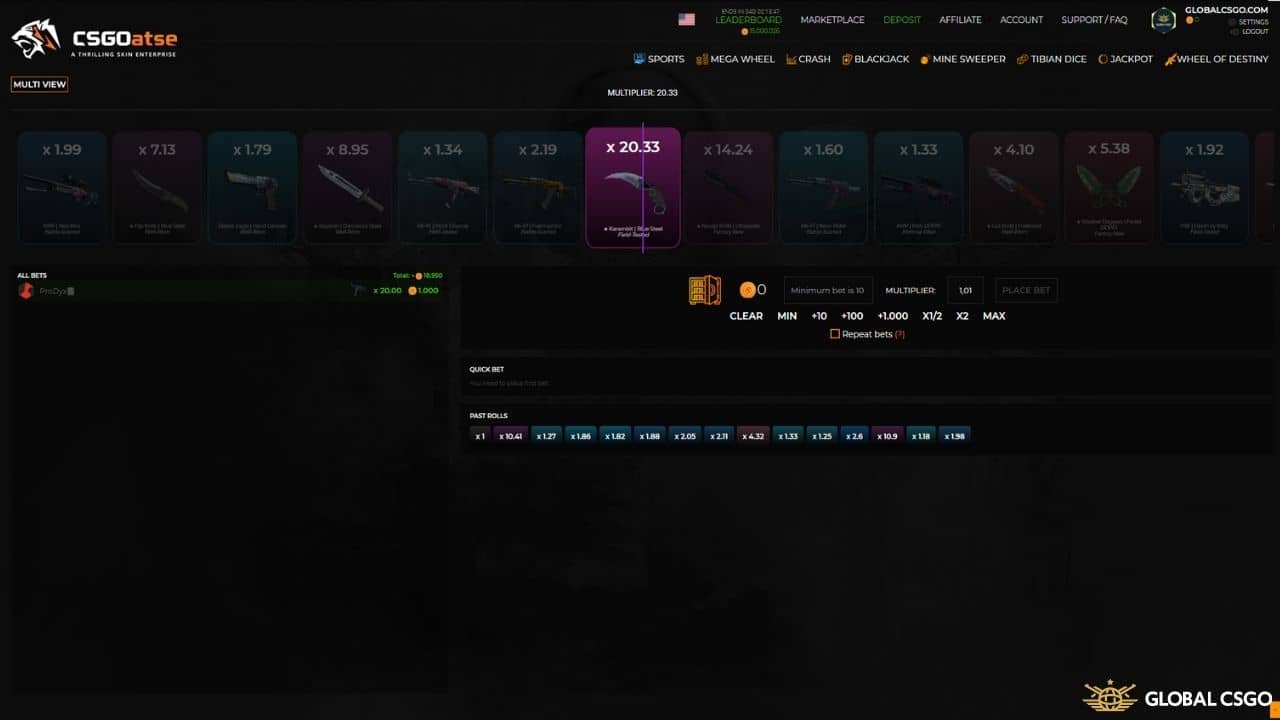
Task: Open the Jackpot game
Action: (1125, 59)
